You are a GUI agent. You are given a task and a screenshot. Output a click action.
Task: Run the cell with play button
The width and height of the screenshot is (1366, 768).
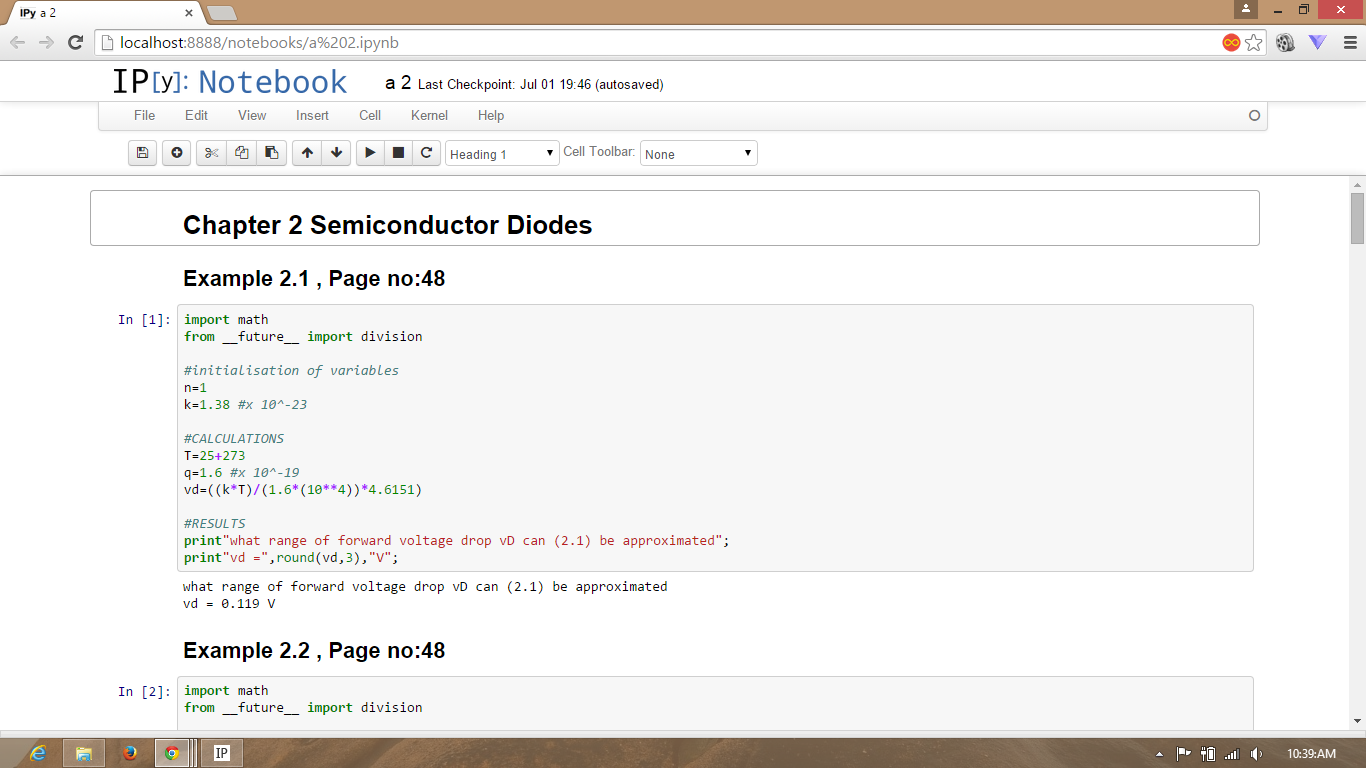[x=370, y=153]
